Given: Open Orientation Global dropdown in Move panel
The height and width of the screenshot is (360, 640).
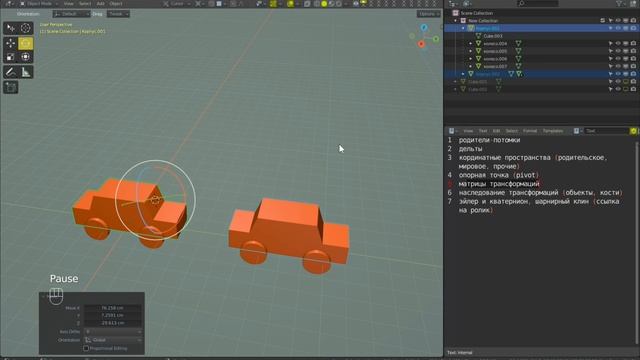Looking at the screenshot, I should pyautogui.click(x=113, y=340).
